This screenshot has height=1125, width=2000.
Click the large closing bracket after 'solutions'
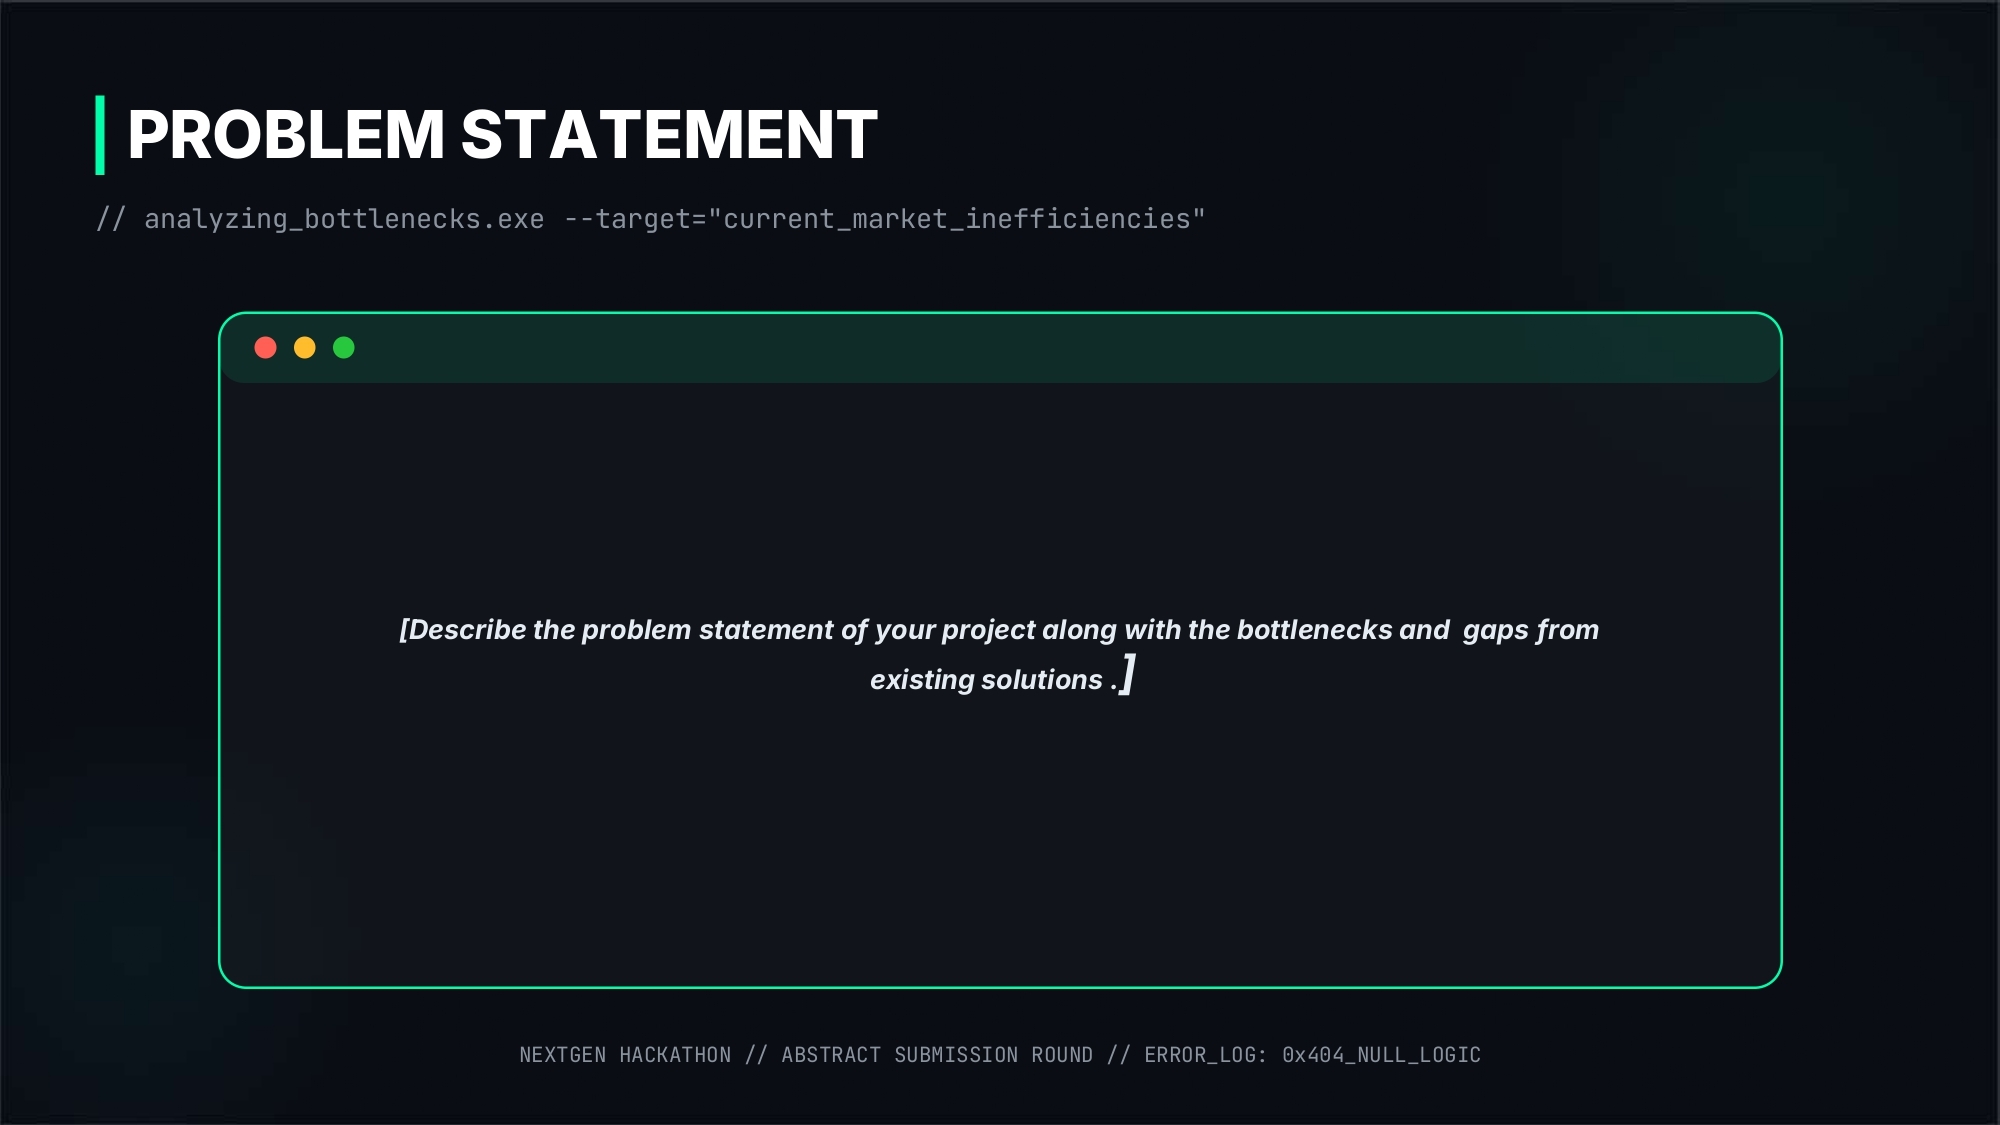pos(1128,675)
